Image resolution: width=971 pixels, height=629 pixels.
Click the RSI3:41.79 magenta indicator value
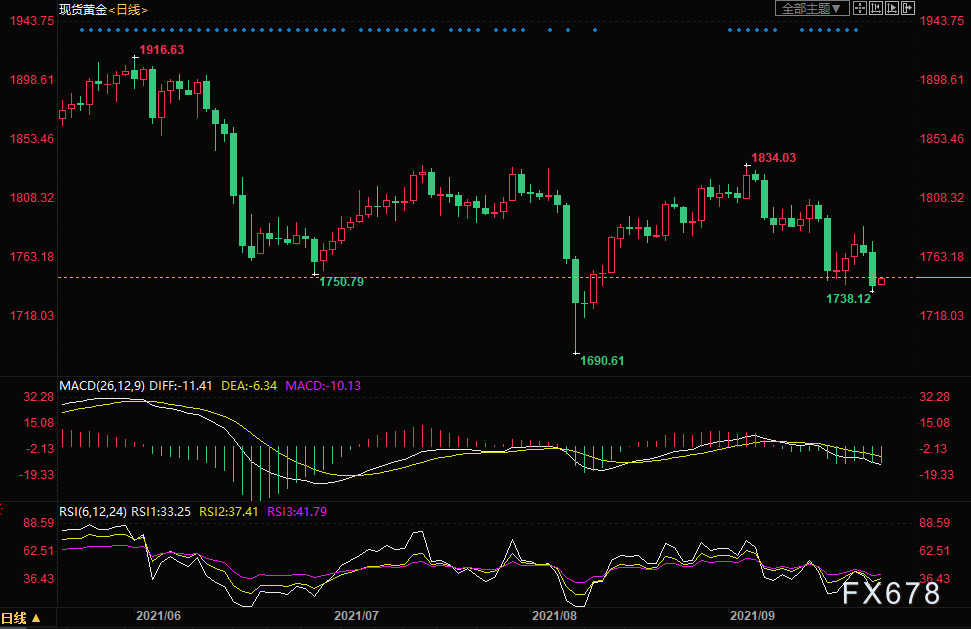(297, 511)
